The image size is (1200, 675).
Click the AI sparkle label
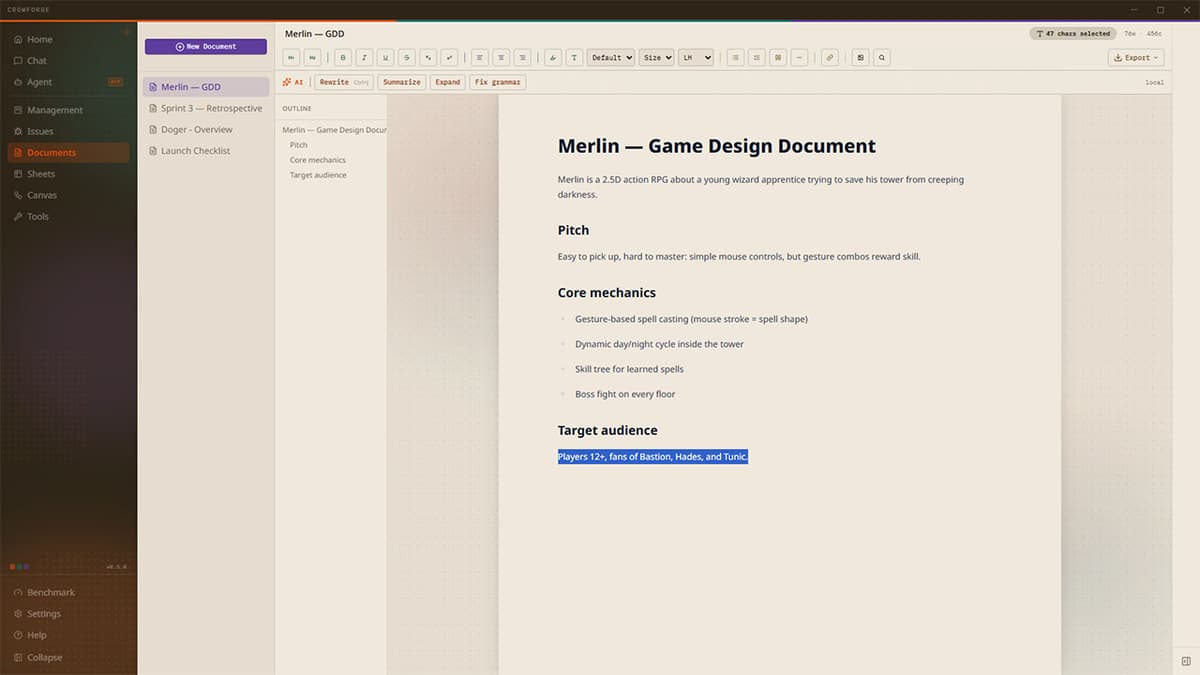(293, 82)
